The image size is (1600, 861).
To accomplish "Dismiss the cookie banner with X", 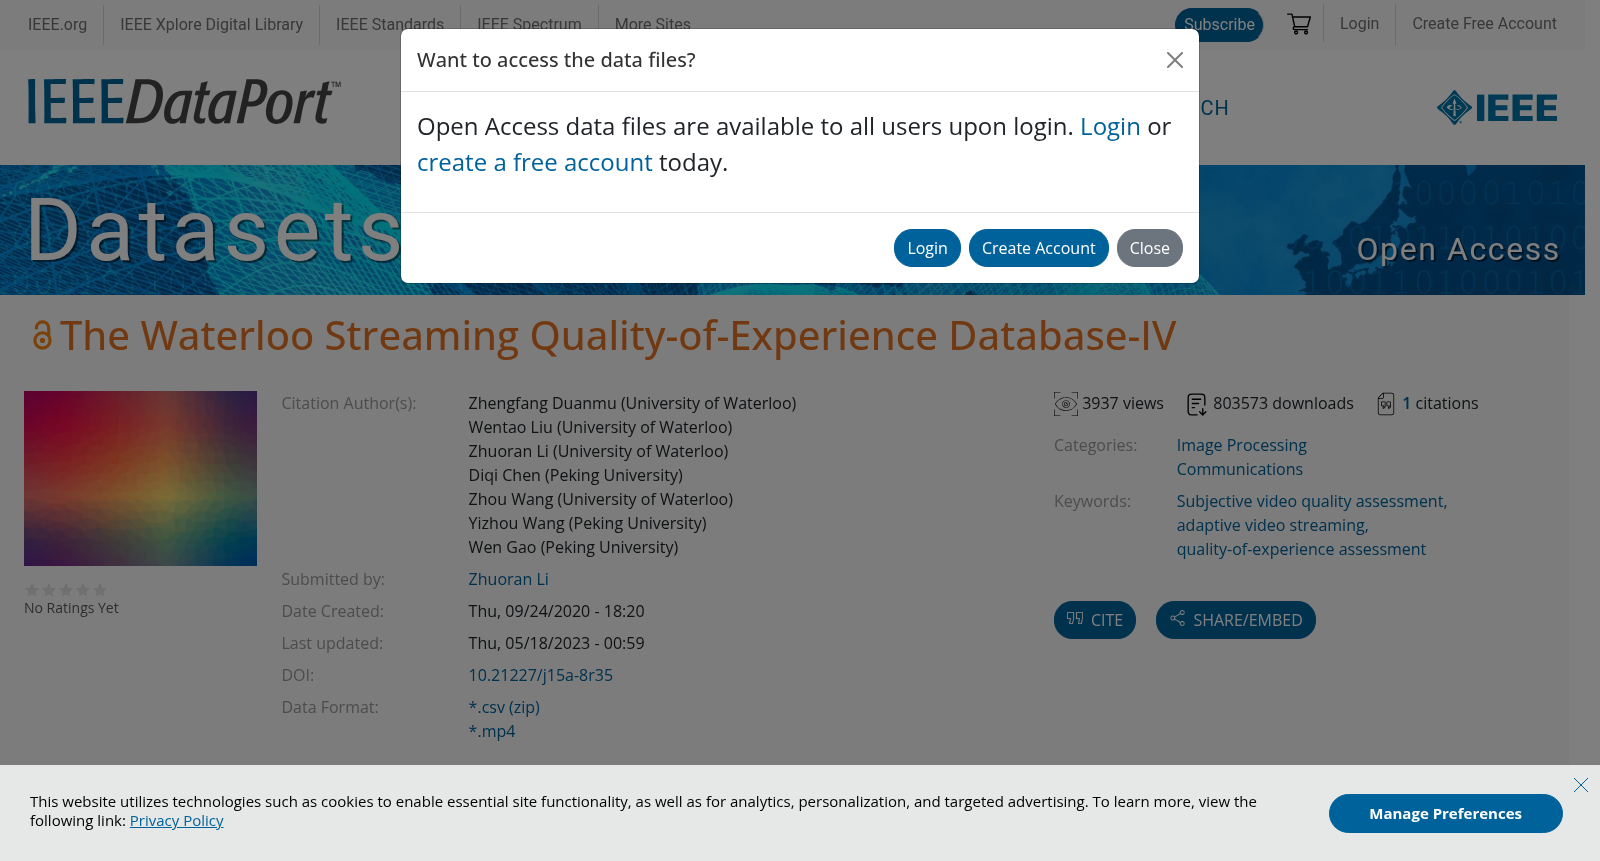I will pyautogui.click(x=1581, y=785).
